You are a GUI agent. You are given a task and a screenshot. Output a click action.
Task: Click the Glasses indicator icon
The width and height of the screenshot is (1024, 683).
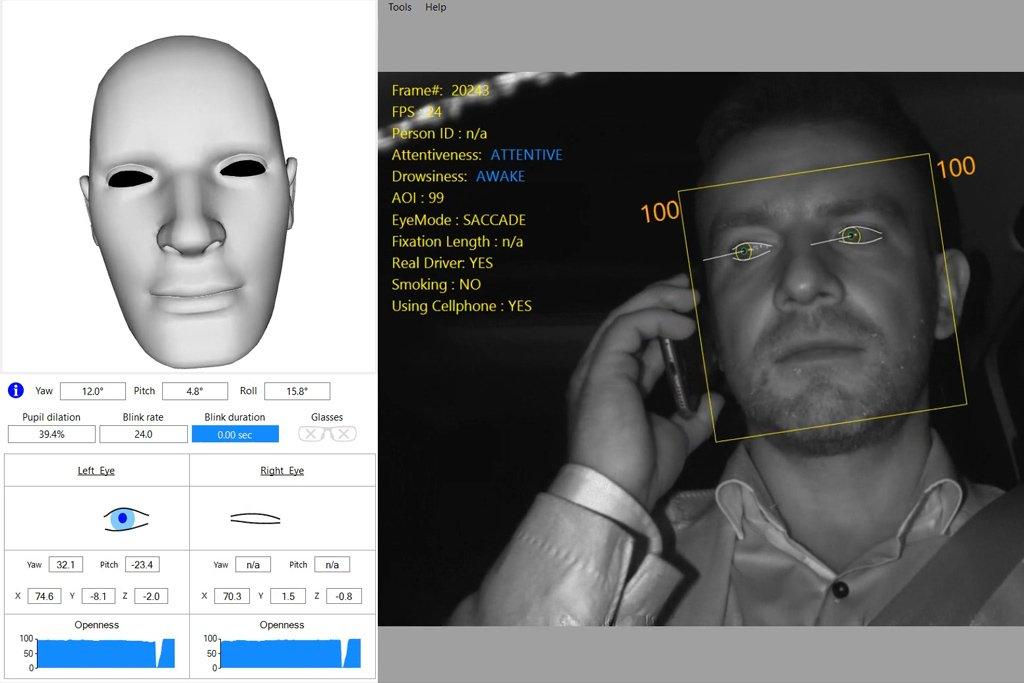coord(327,434)
